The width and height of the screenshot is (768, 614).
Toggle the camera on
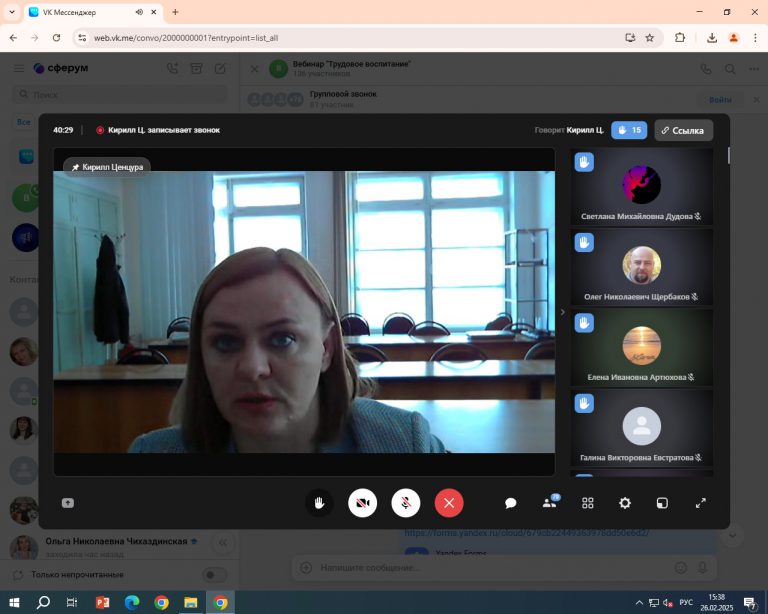362,503
